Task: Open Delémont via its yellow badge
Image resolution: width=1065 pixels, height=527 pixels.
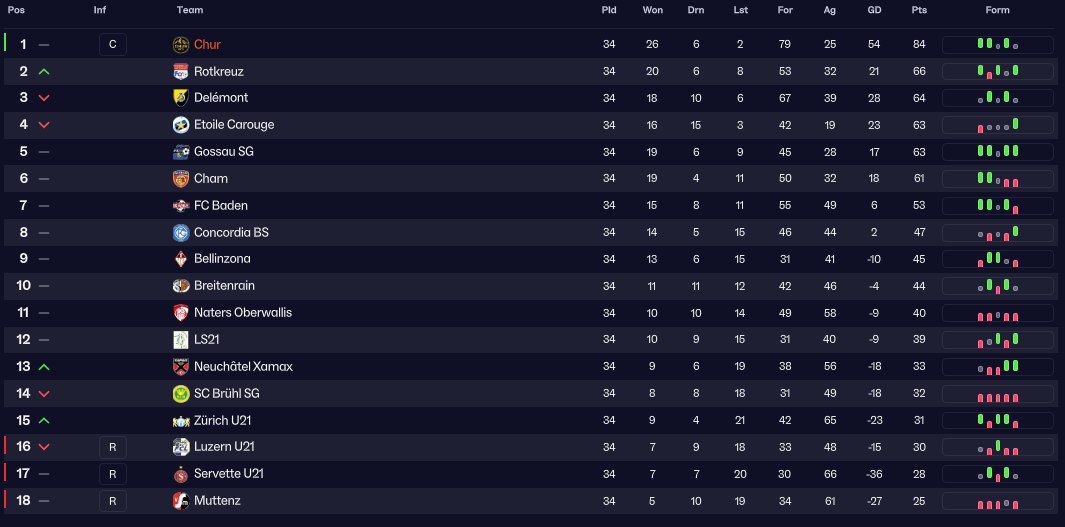Action: pyautogui.click(x=181, y=98)
